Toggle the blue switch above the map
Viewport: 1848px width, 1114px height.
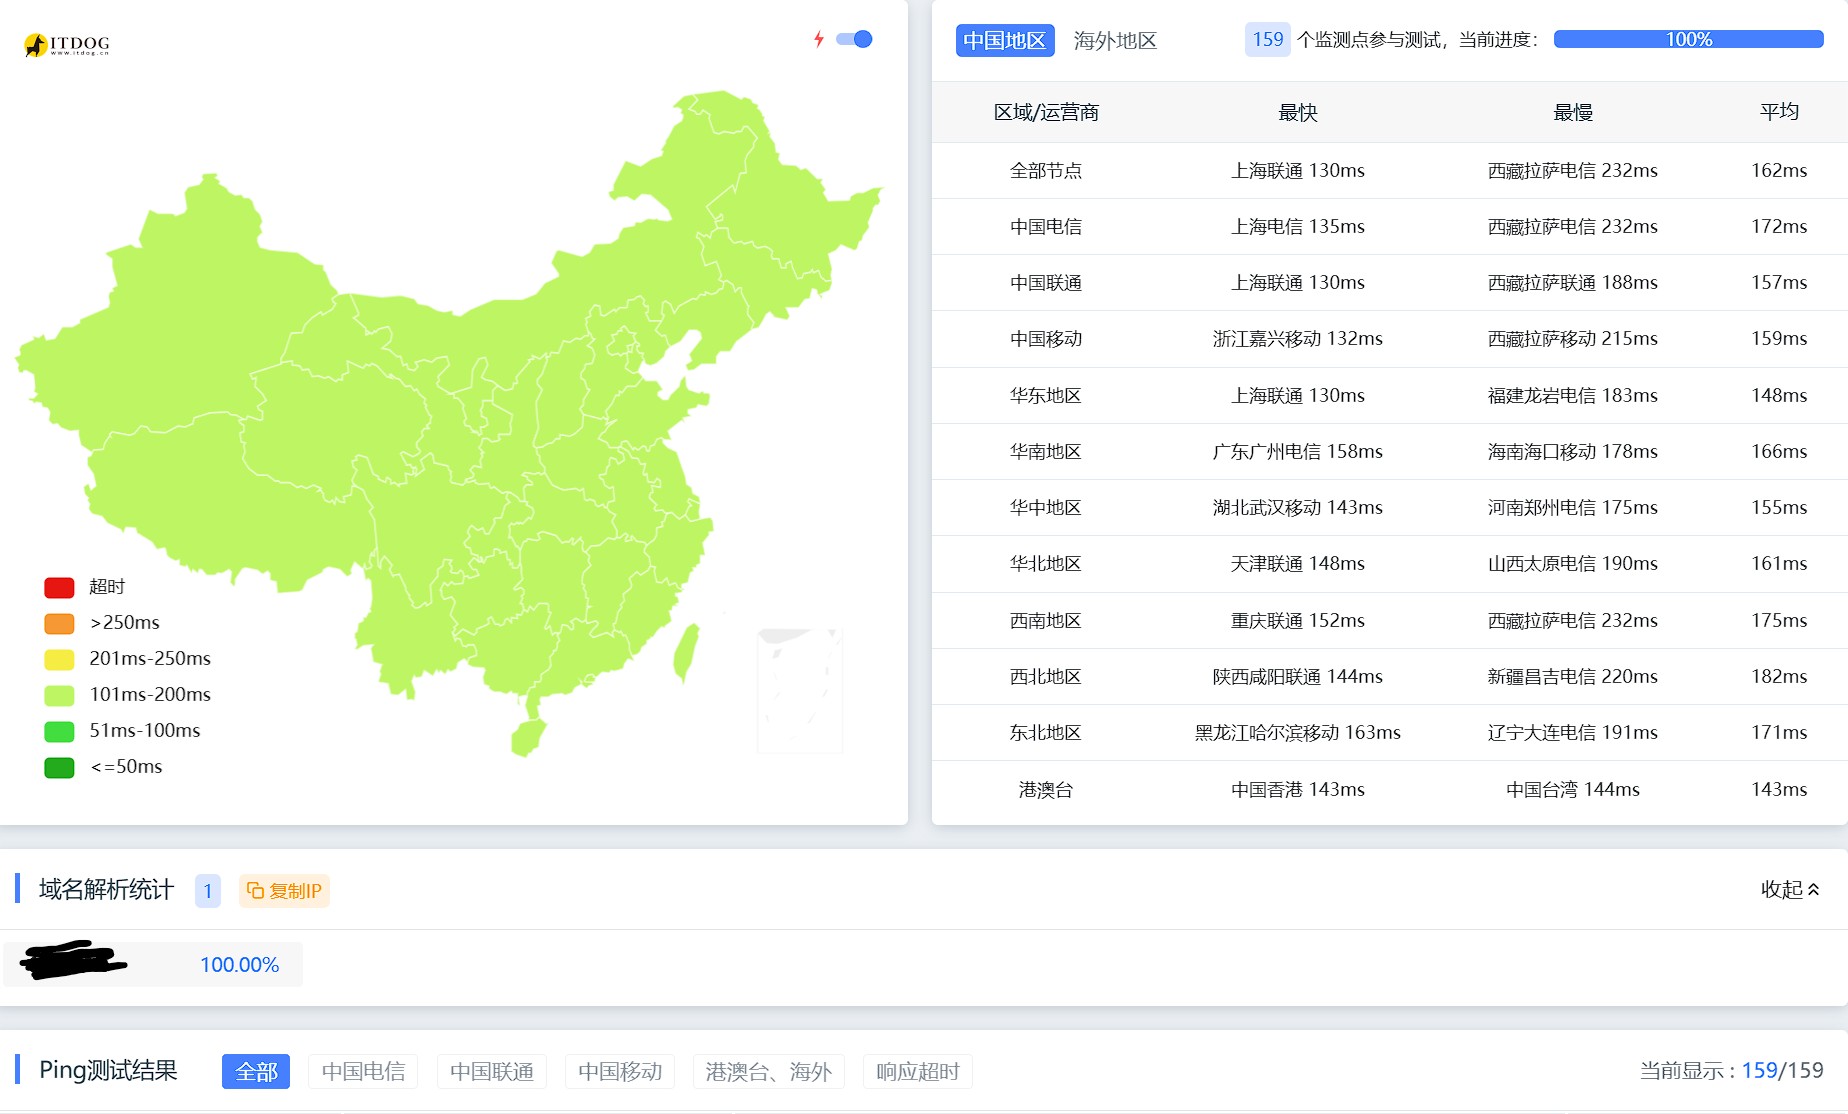[x=854, y=39]
